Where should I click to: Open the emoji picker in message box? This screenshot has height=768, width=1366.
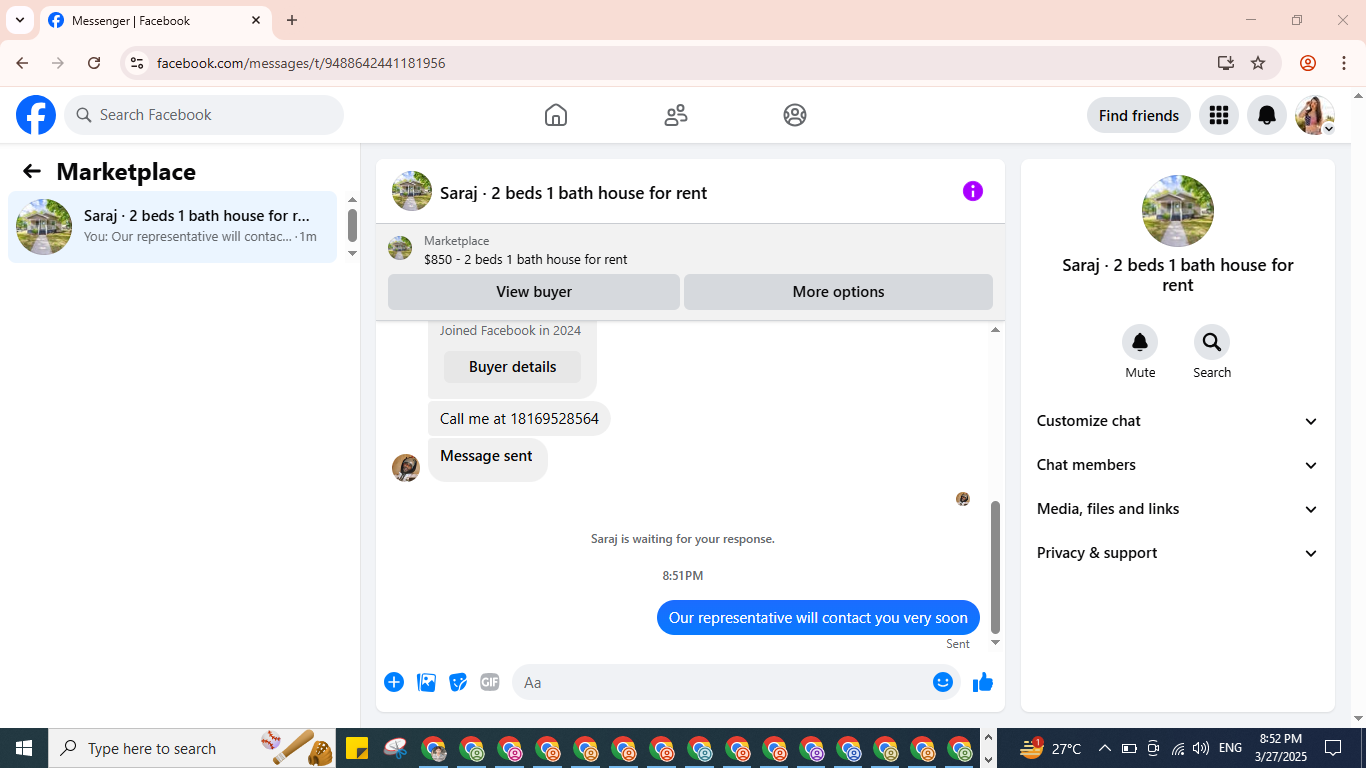[943, 682]
